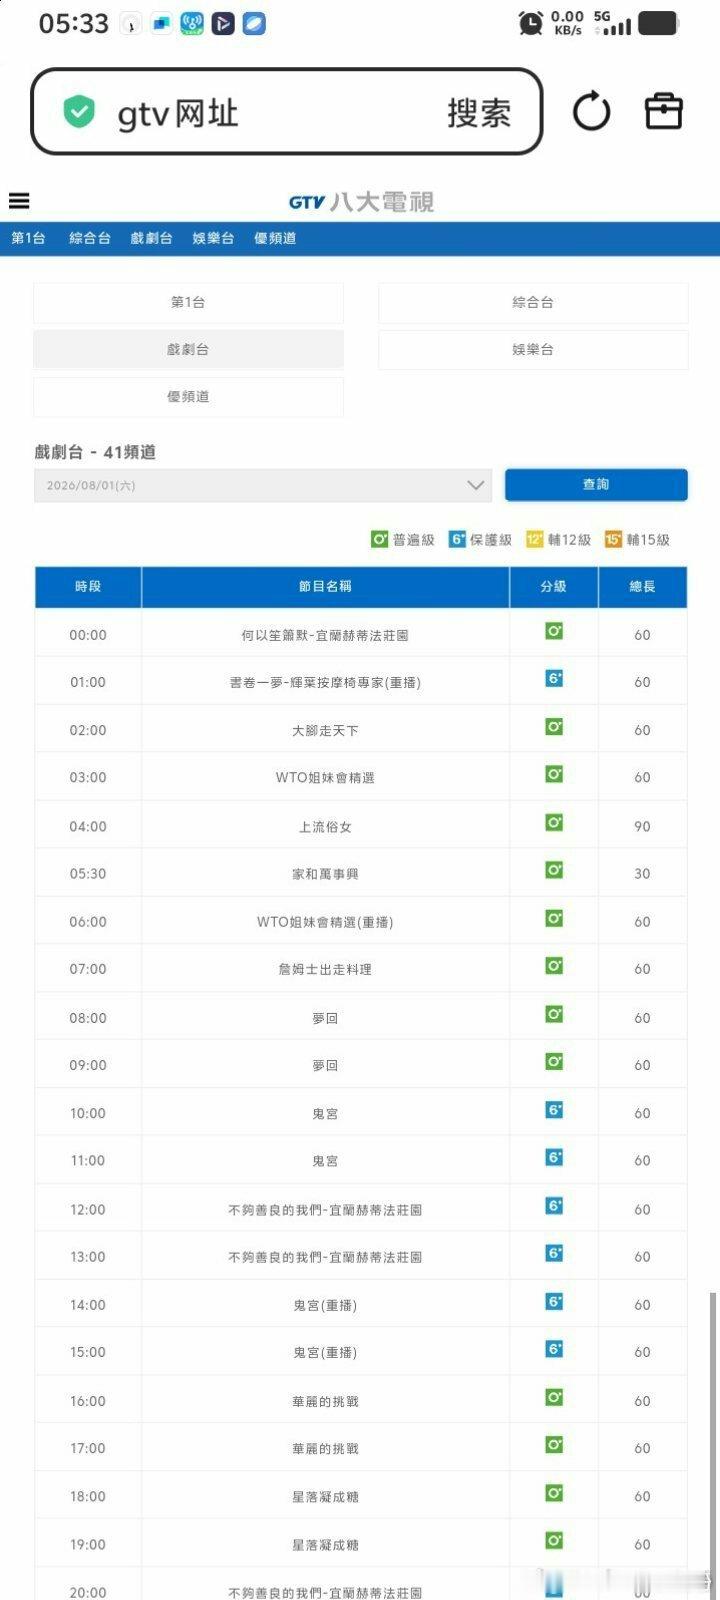Click rating icon in the 05:30 row
This screenshot has height=1600, width=720.
pyautogui.click(x=554, y=870)
